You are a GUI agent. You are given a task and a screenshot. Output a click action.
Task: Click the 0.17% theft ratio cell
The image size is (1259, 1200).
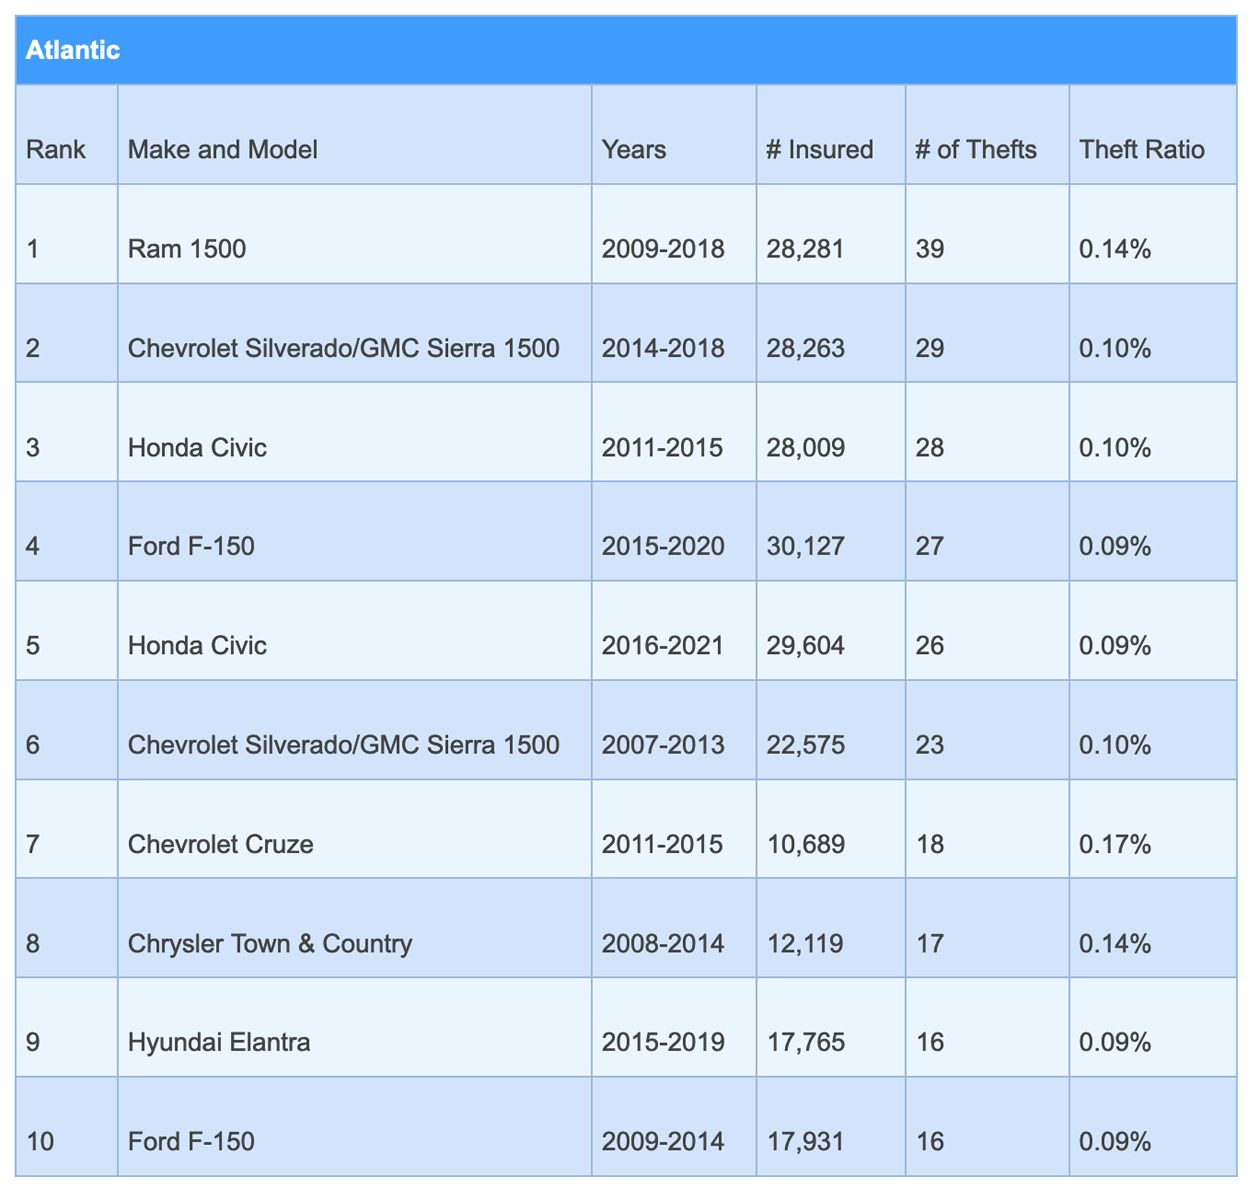(x=1115, y=844)
